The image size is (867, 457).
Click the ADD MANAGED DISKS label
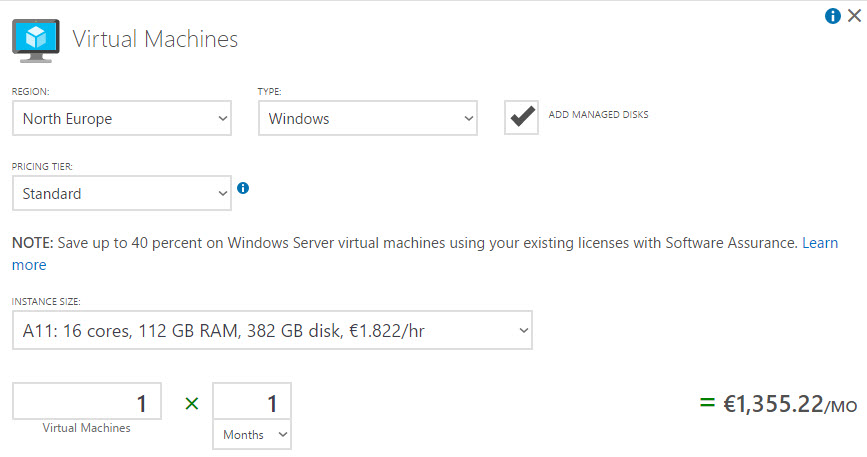tap(598, 114)
